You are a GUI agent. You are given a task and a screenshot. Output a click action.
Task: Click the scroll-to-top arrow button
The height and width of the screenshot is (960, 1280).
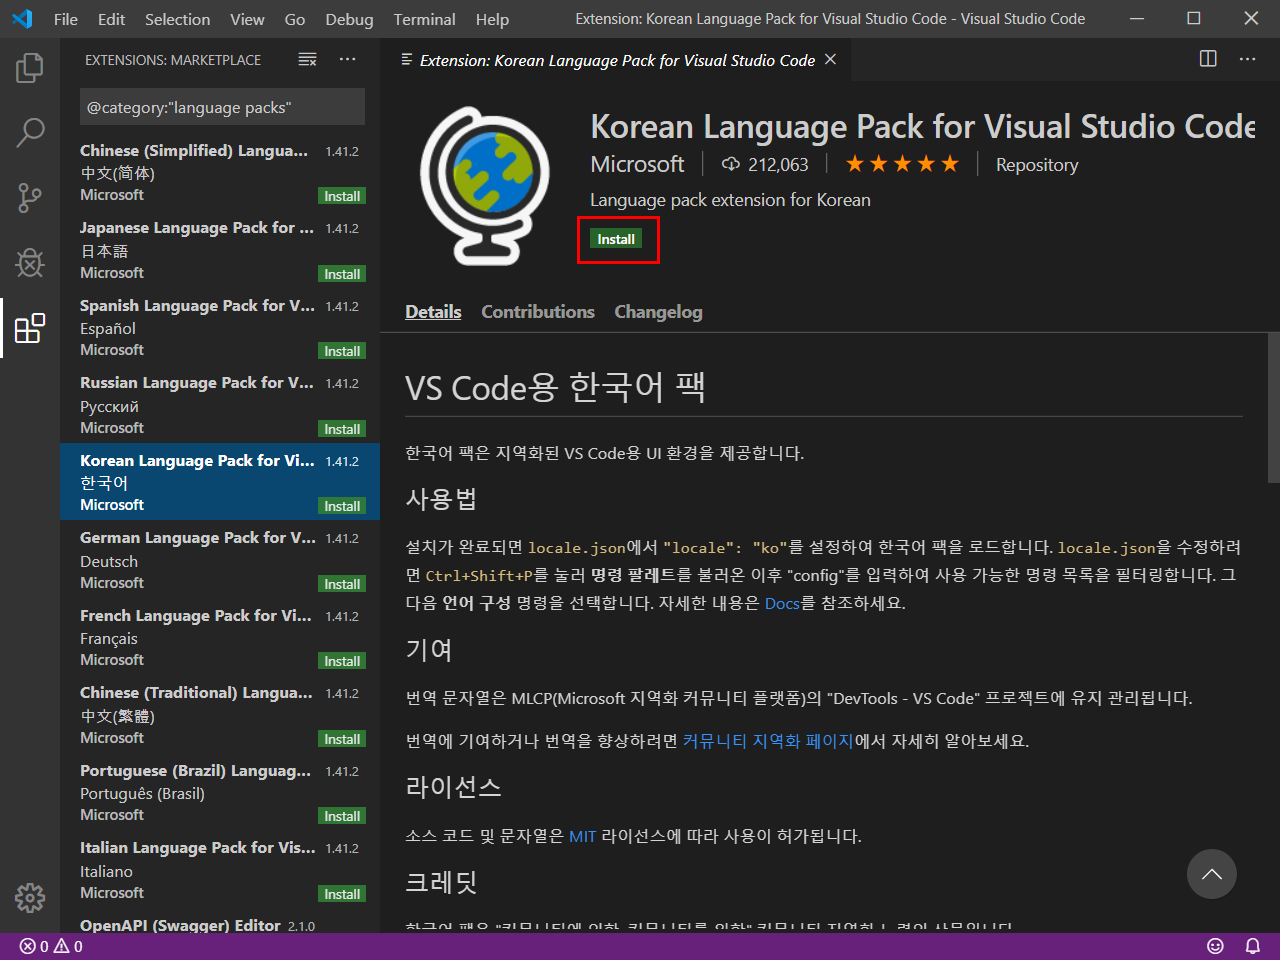point(1212,874)
